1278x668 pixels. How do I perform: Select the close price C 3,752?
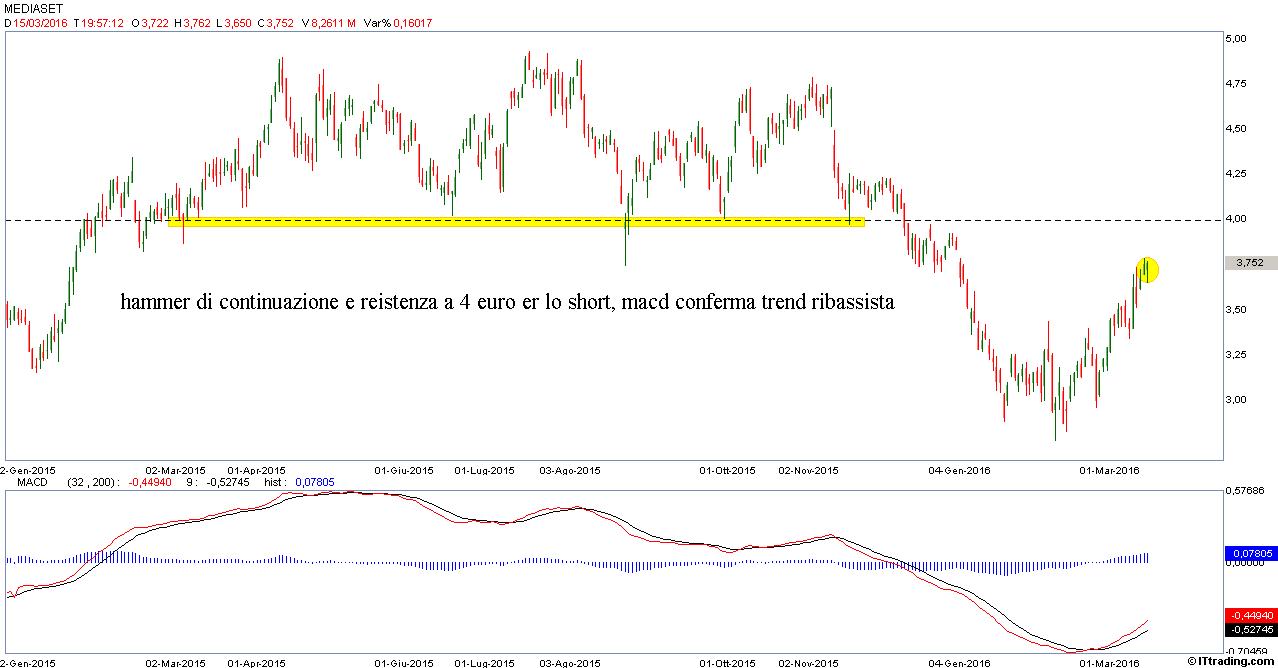click(276, 22)
